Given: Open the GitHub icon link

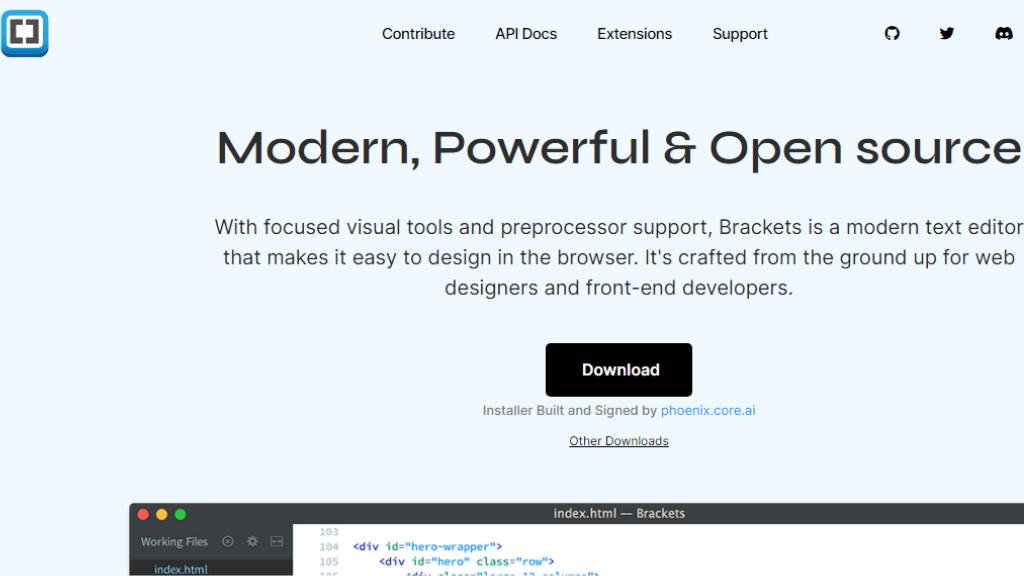Looking at the screenshot, I should coord(892,33).
